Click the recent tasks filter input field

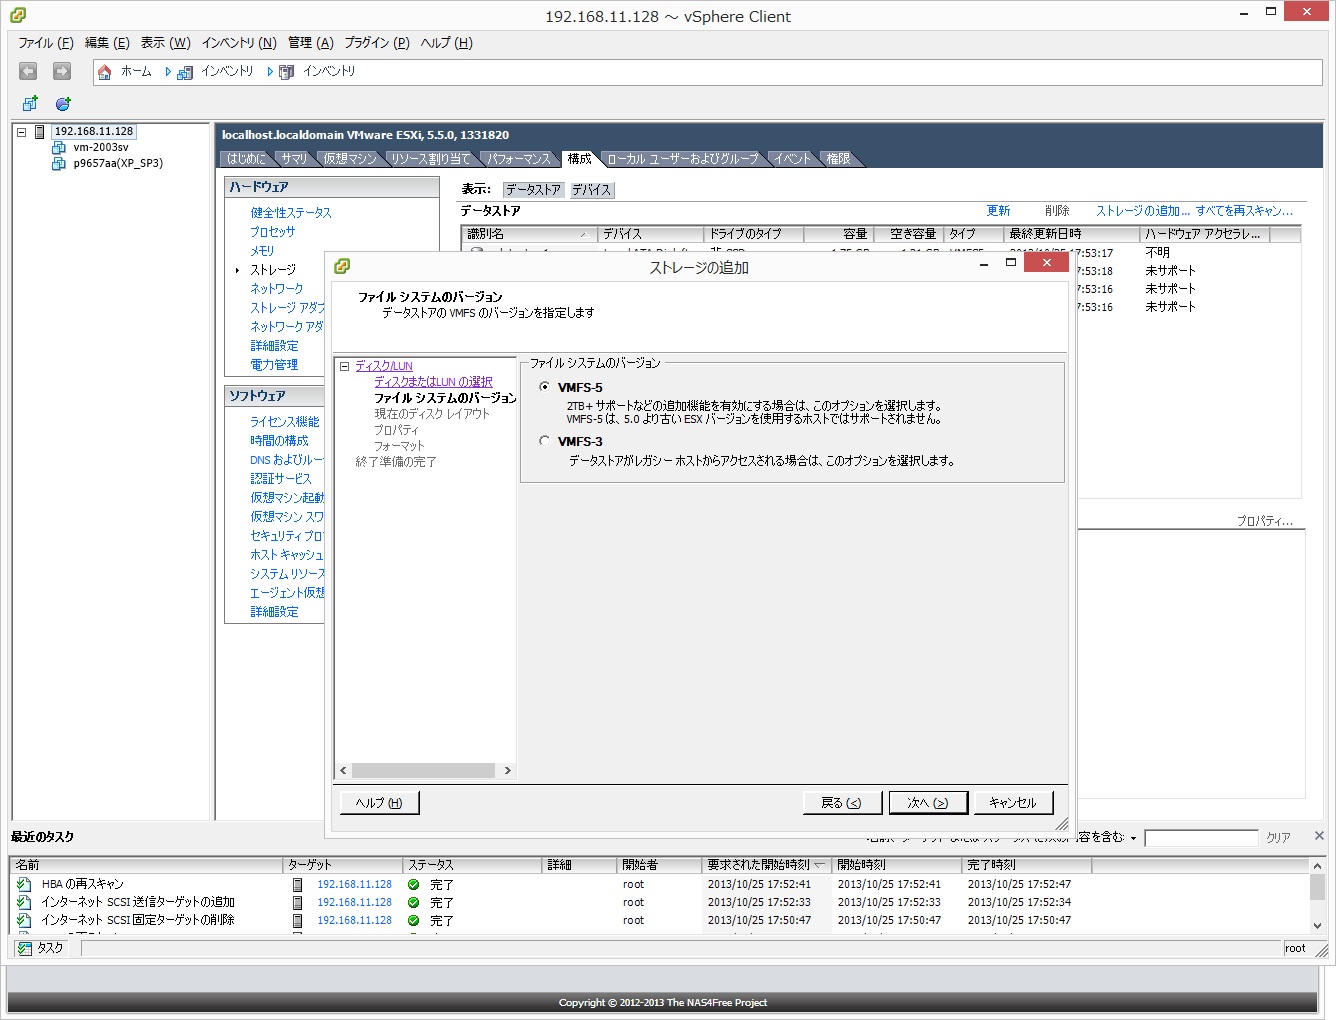pos(1201,838)
